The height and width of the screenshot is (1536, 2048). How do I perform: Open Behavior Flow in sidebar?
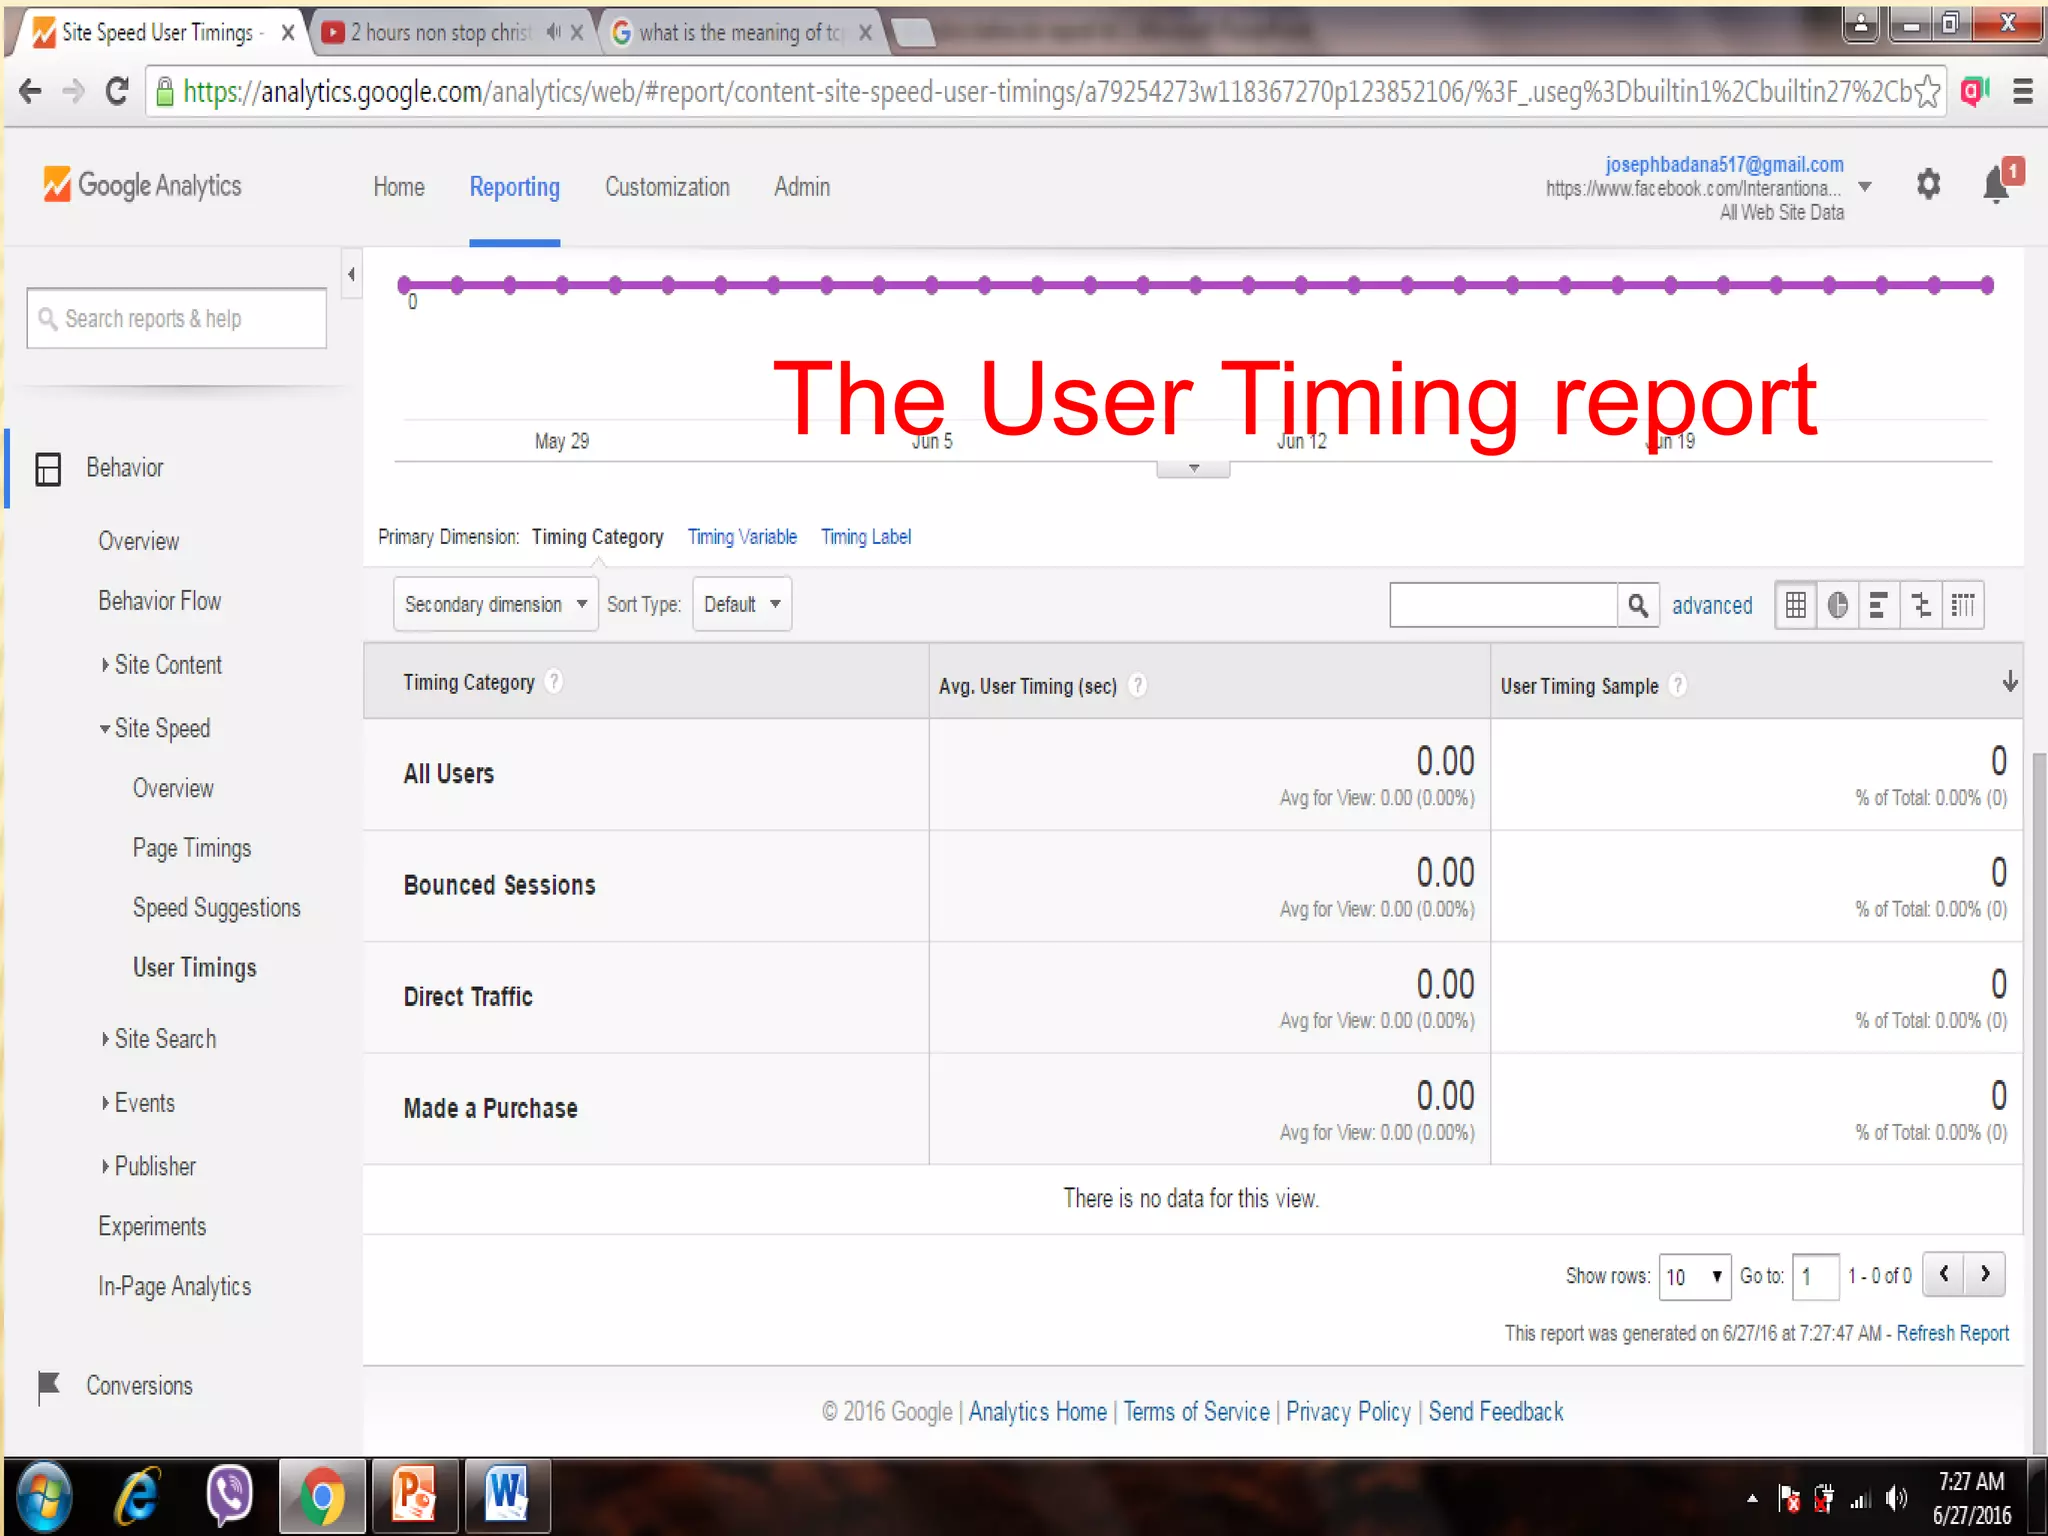159,601
